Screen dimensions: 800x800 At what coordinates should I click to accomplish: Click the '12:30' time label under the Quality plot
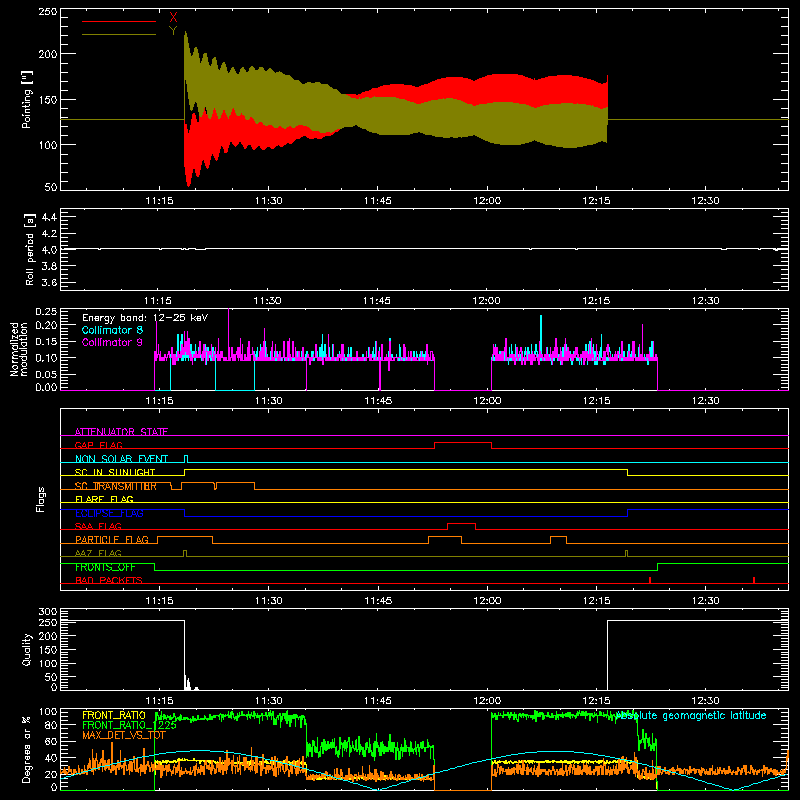point(706,701)
